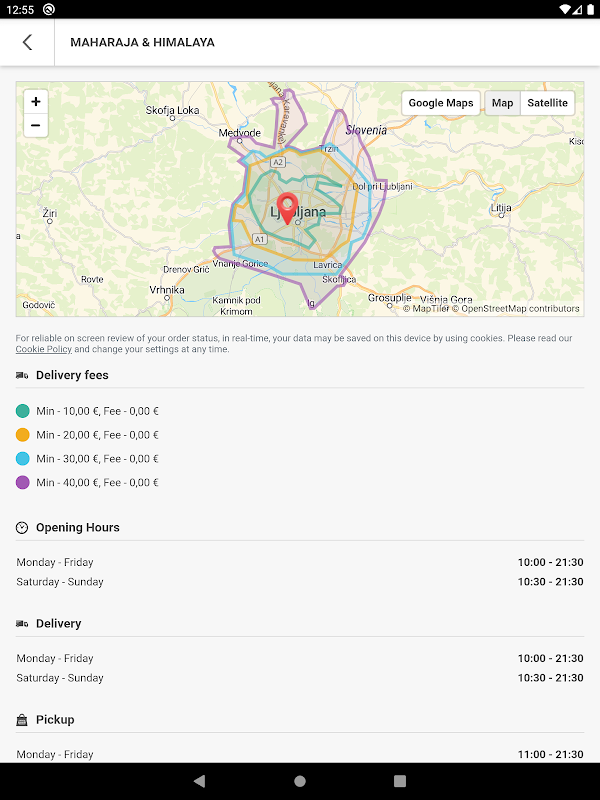Click Opening Hours 'Saturday - Sunday' row label
This screenshot has height=800, width=600.
pos(60,582)
